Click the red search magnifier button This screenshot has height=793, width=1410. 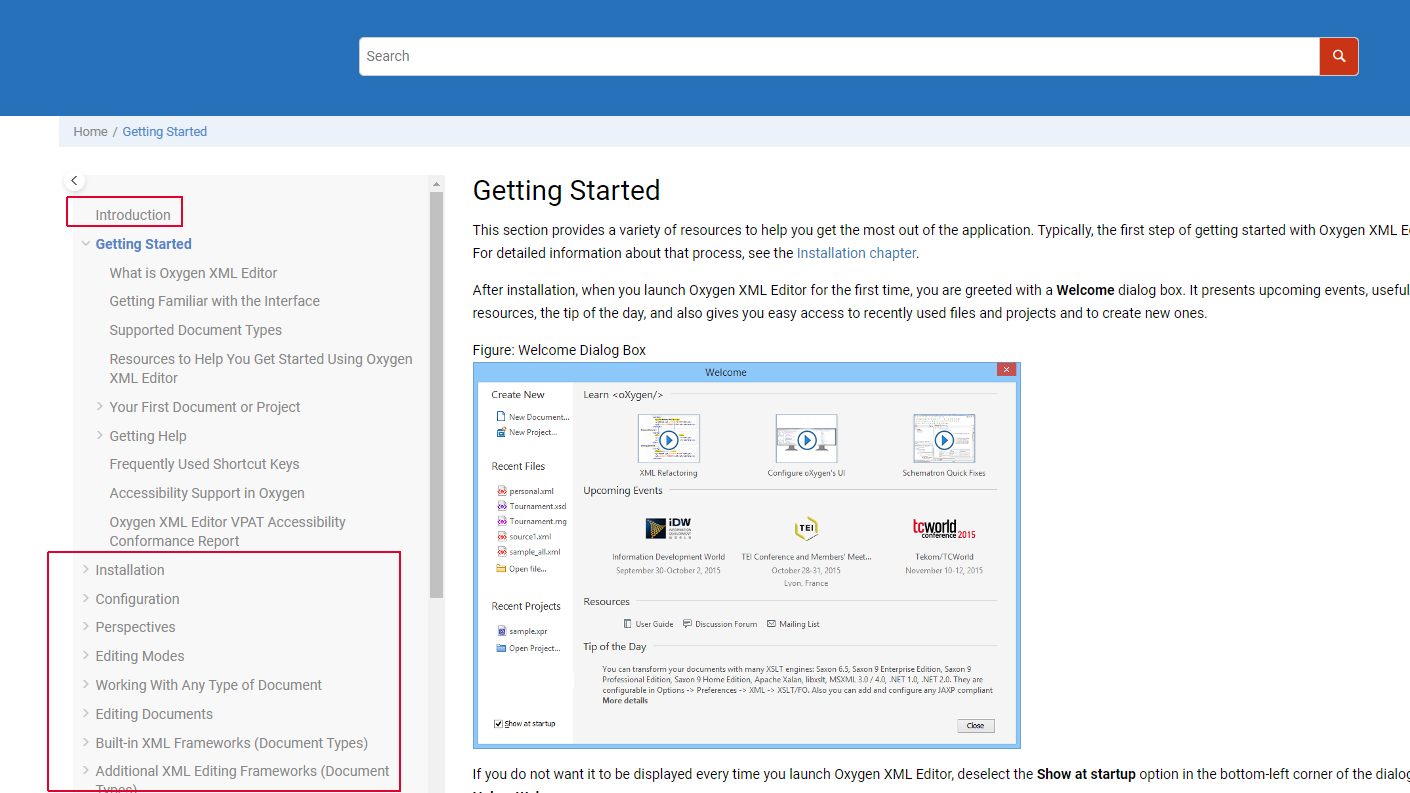pos(1339,56)
